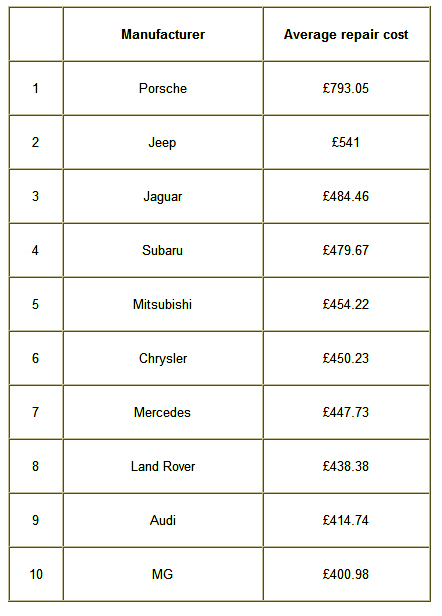Screen dimensions: 442x616
Task: Click the £484.46 cost value
Action: [x=346, y=196]
